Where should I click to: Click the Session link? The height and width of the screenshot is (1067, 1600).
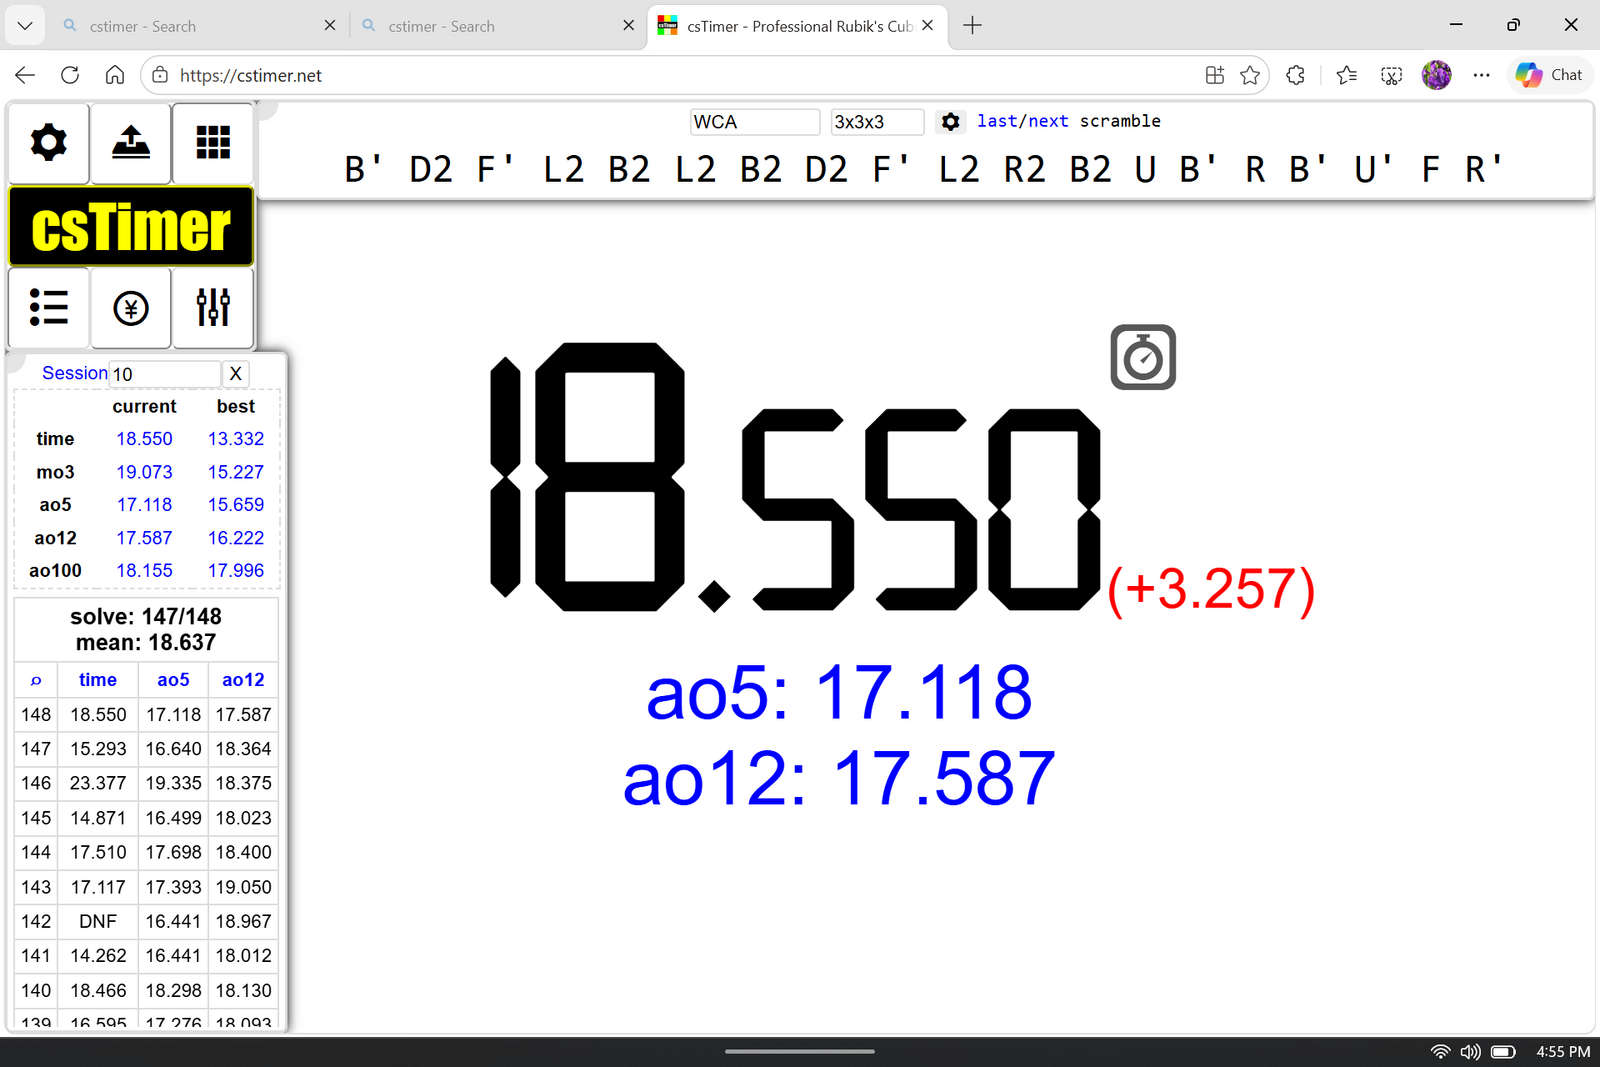[75, 373]
